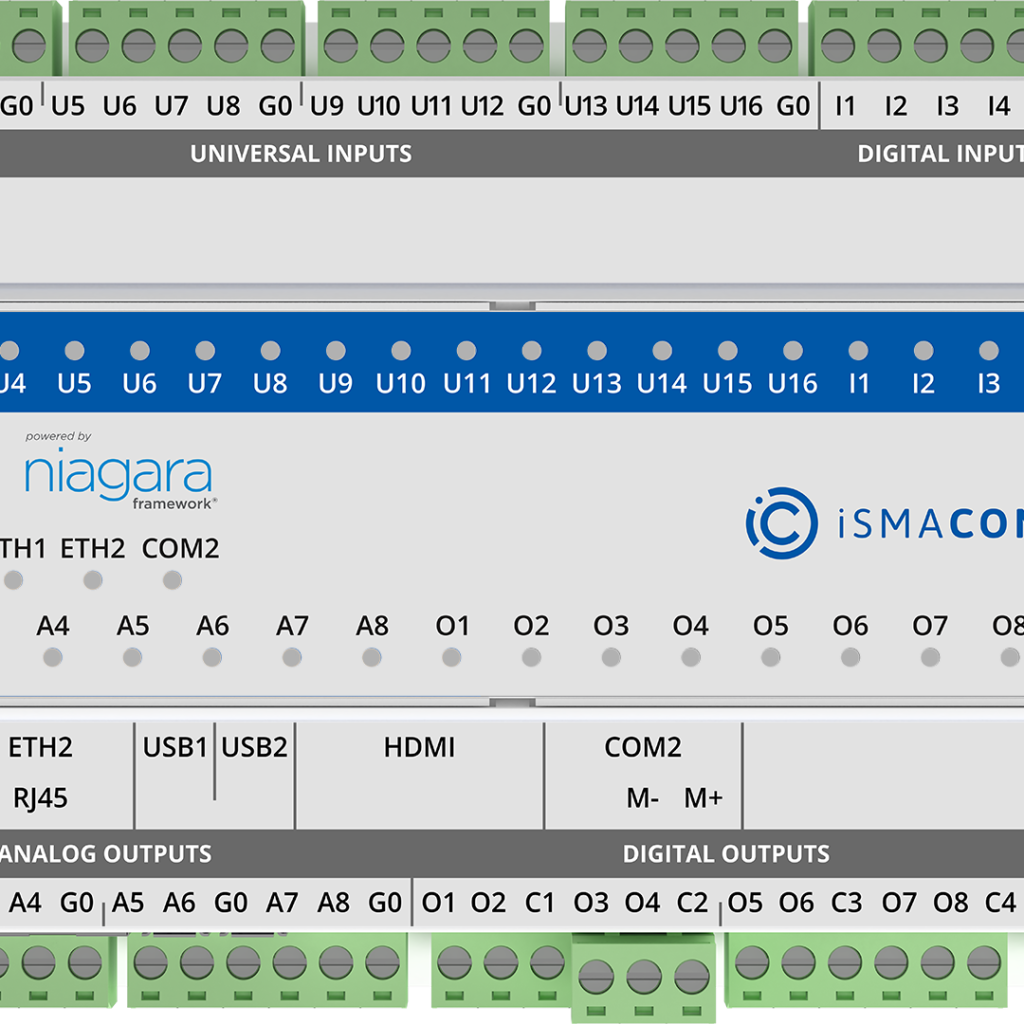1024x1024 pixels.
Task: Click the "RJ45" label
Action: (x=40, y=798)
